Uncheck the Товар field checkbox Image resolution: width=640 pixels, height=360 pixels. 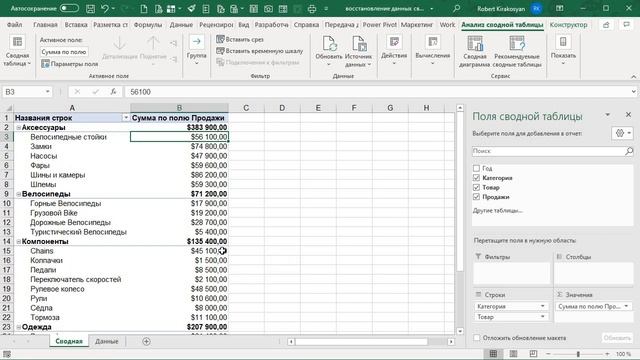coord(476,187)
